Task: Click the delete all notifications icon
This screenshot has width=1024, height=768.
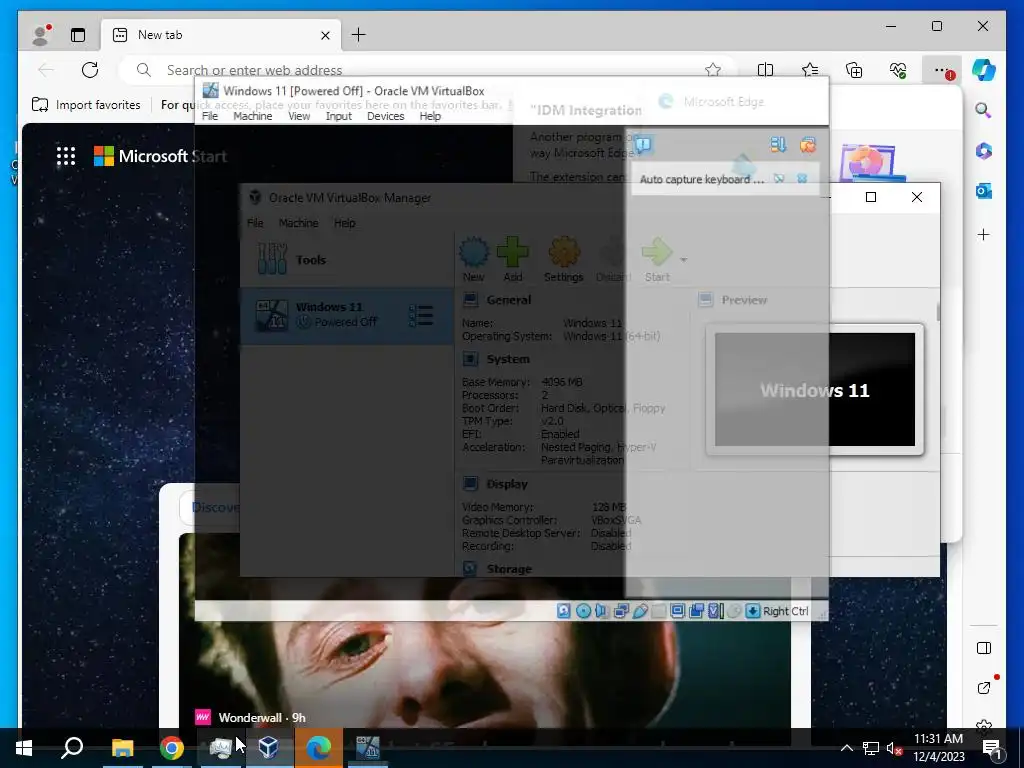Action: pos(808,144)
